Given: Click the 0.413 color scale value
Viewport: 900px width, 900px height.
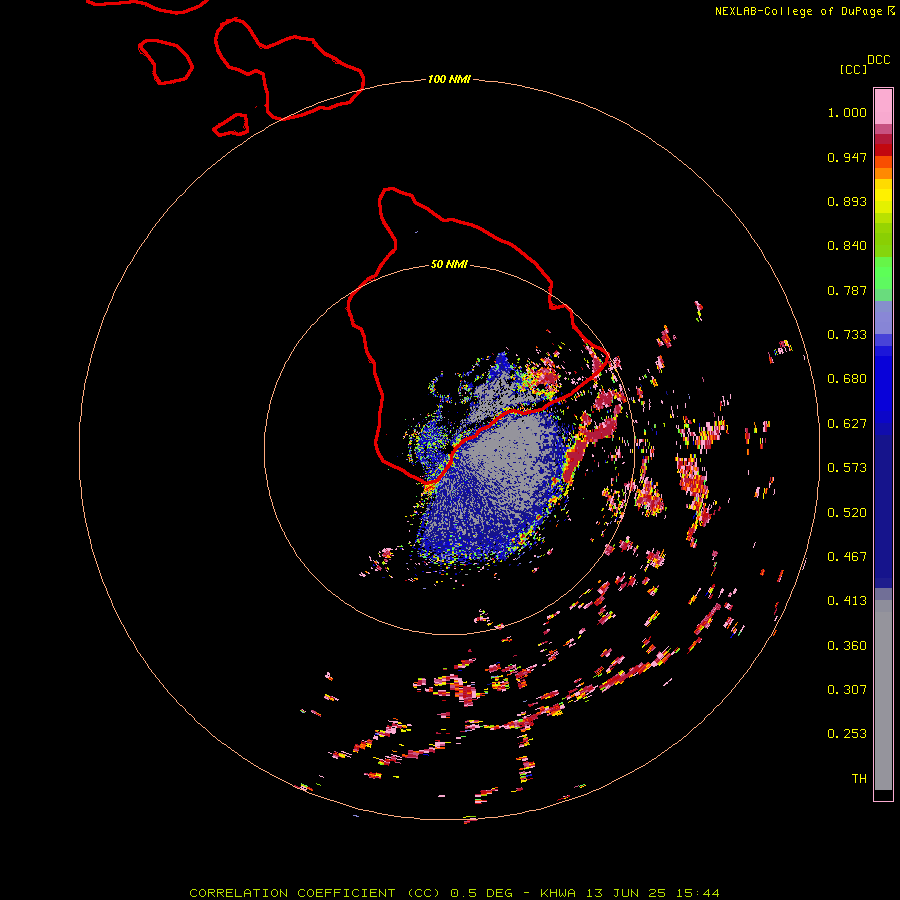Looking at the screenshot, I should [x=847, y=601].
